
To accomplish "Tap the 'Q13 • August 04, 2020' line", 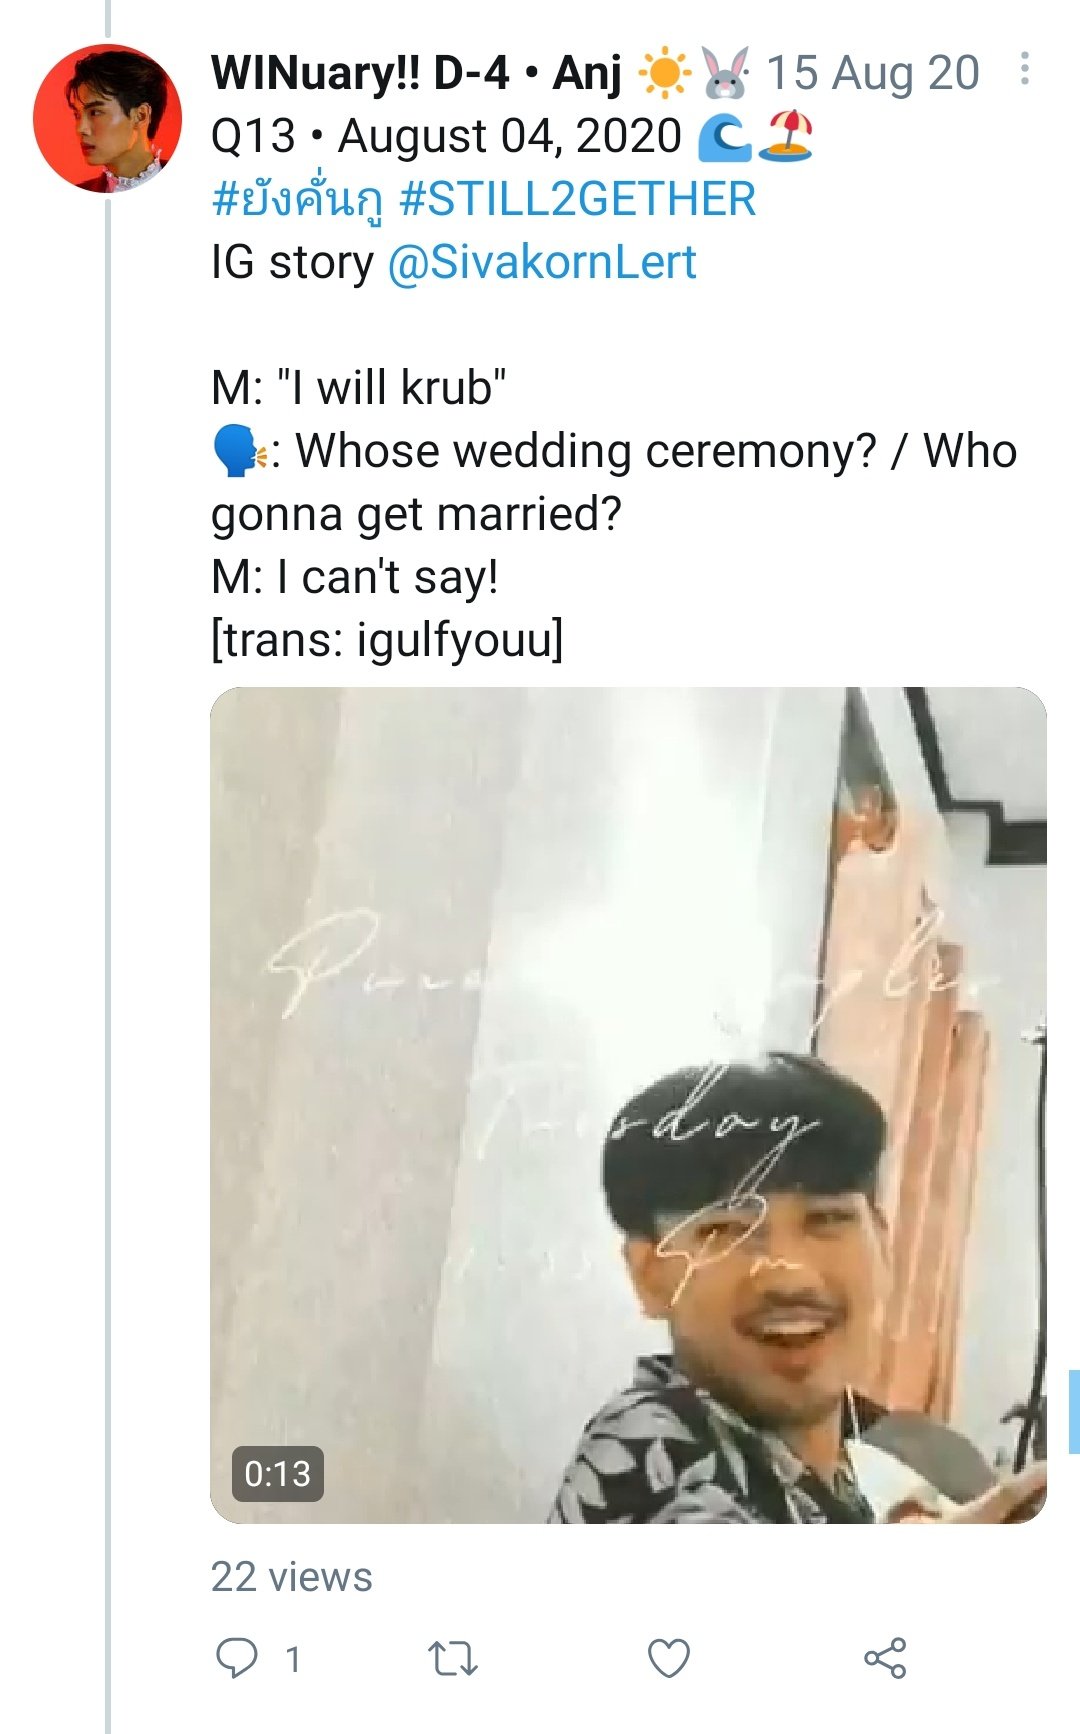I will coord(446,136).
